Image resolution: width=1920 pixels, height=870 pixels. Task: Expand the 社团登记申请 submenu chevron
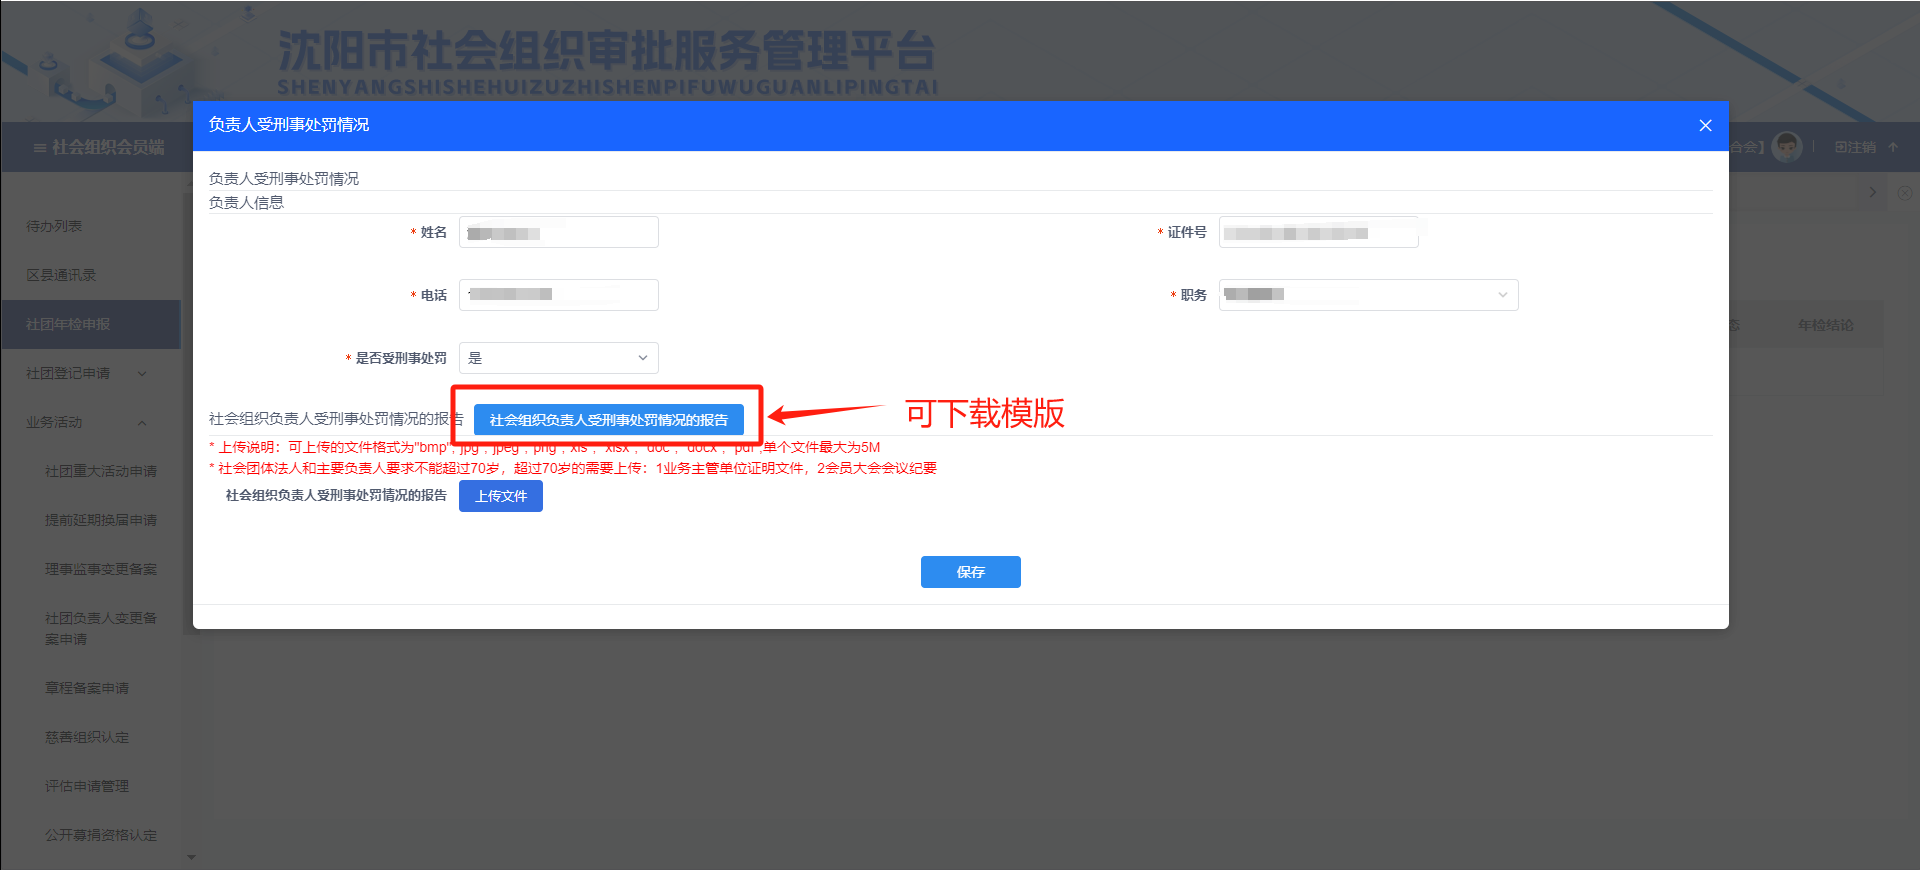coord(142,374)
